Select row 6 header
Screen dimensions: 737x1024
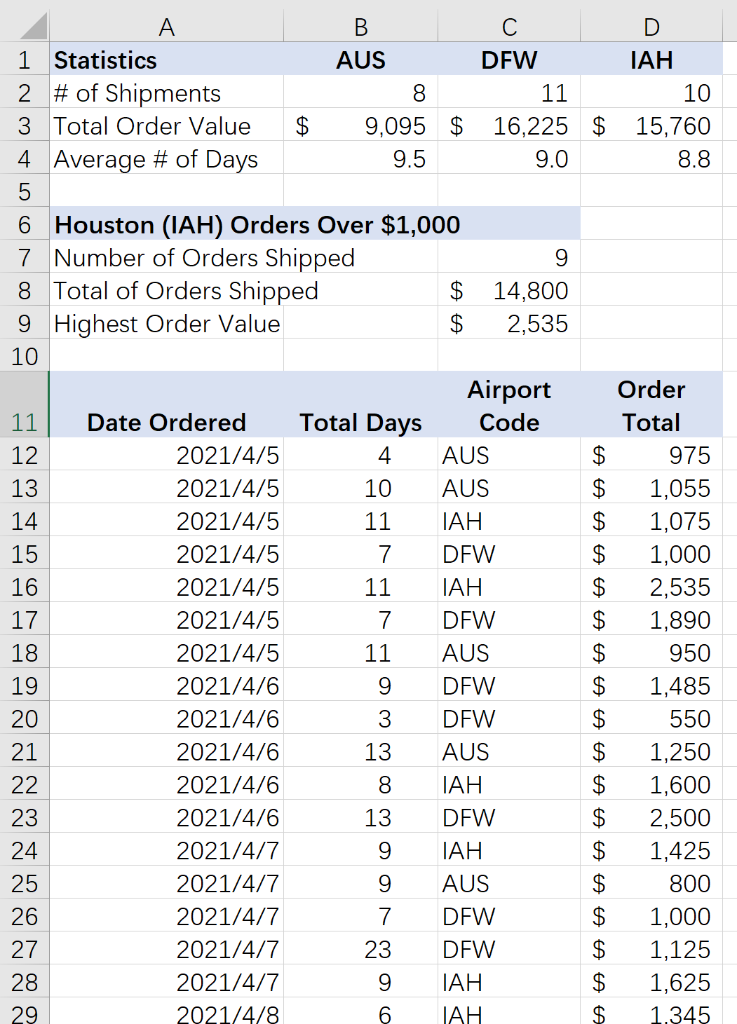click(25, 225)
